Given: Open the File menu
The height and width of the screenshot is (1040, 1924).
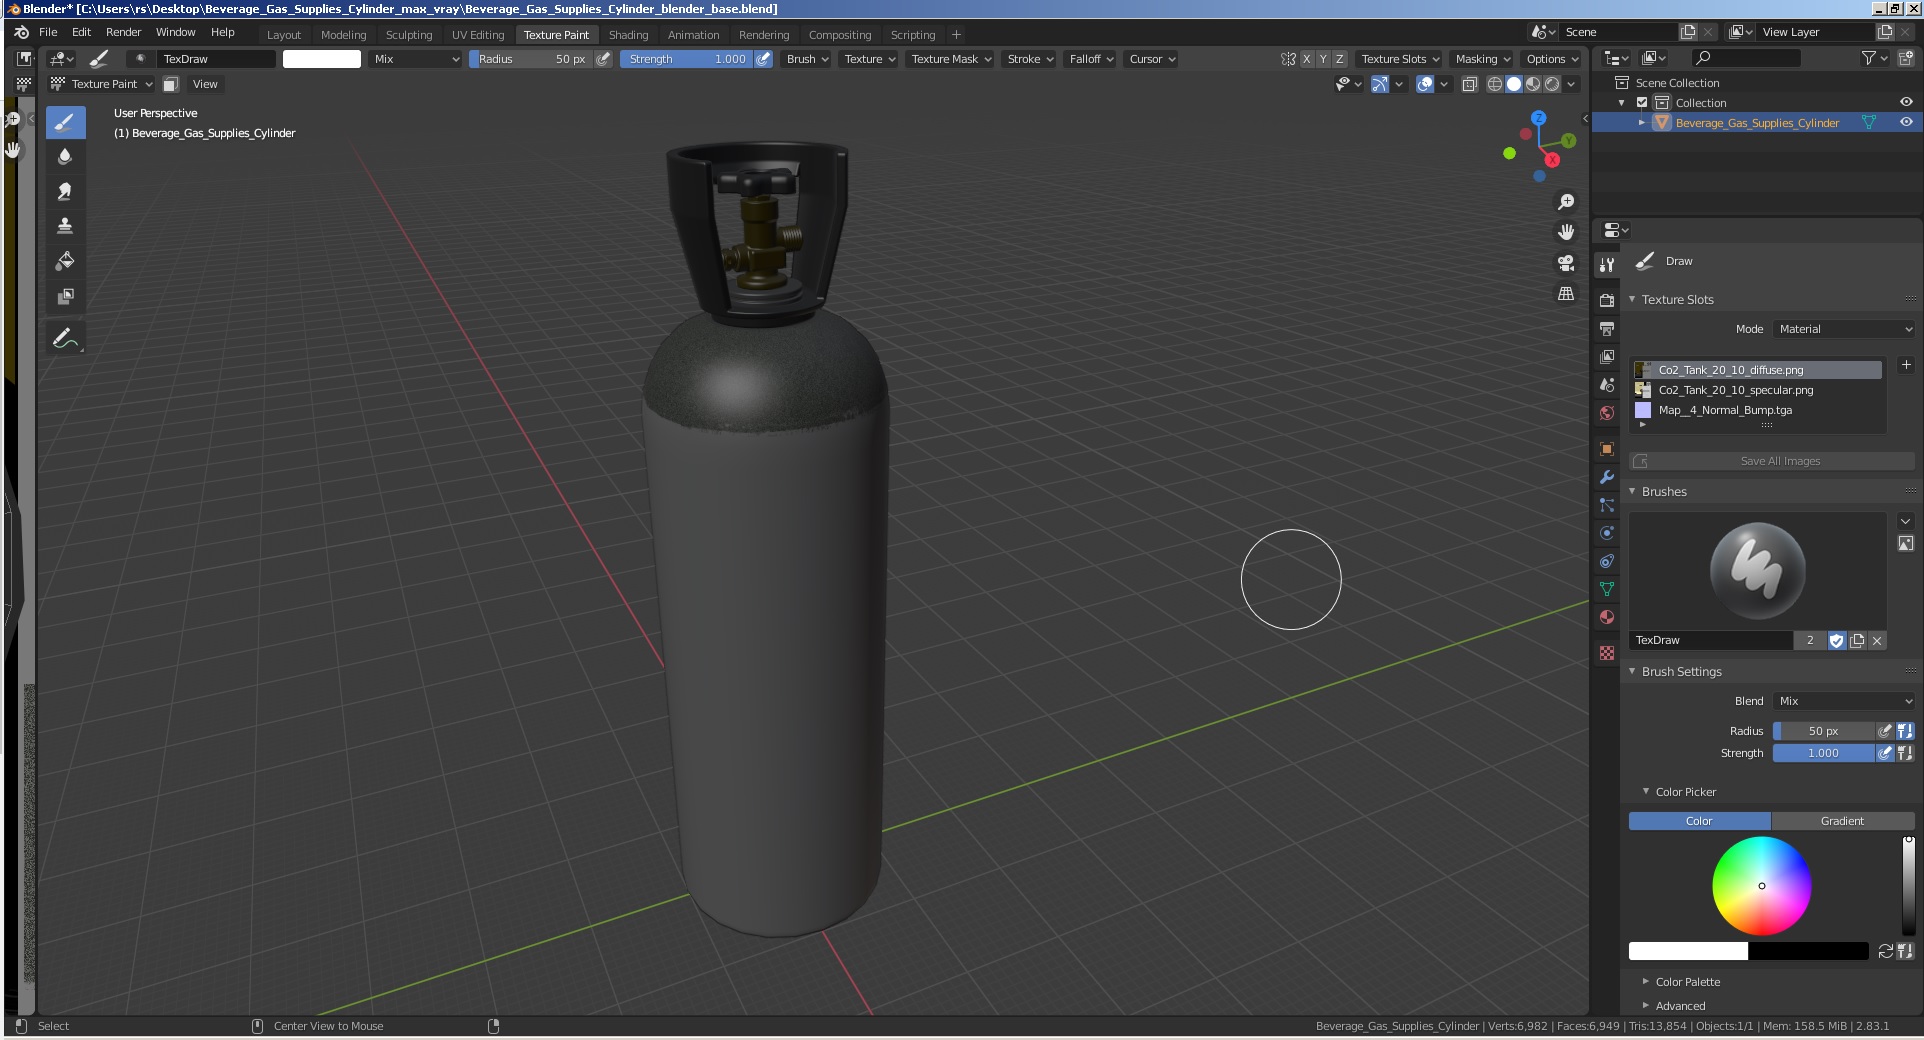Looking at the screenshot, I should (48, 32).
